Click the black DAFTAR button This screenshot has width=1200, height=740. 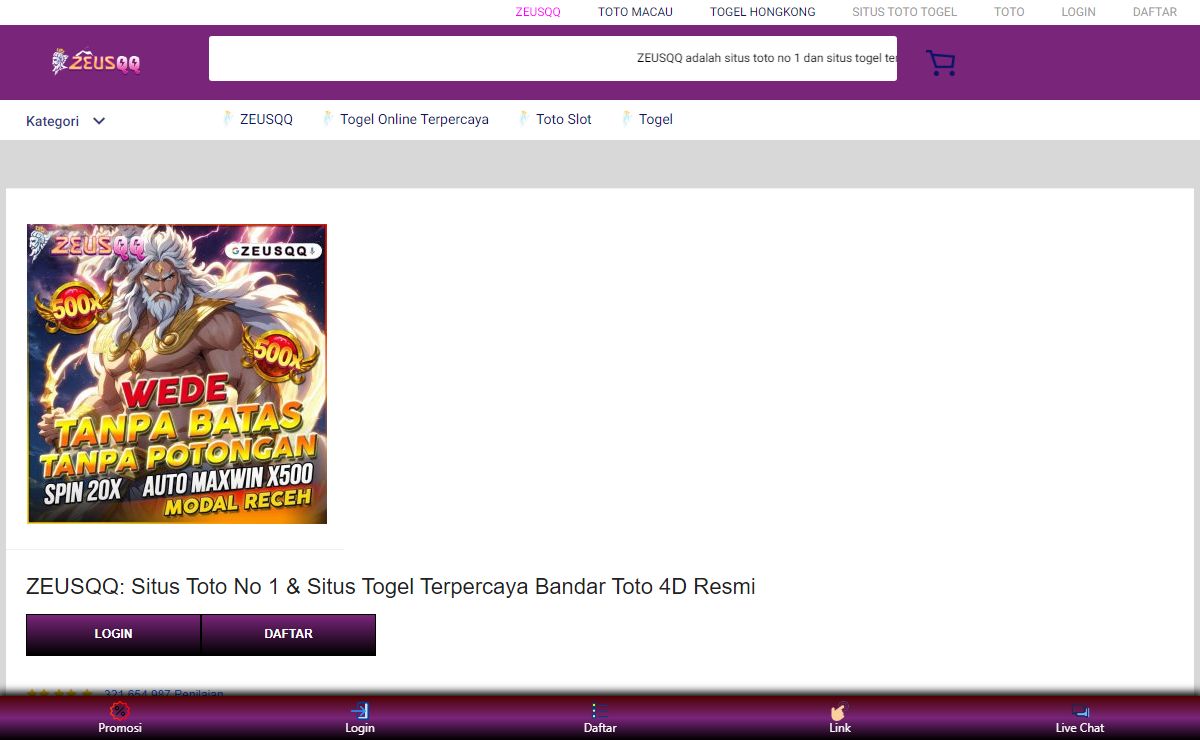(288, 634)
